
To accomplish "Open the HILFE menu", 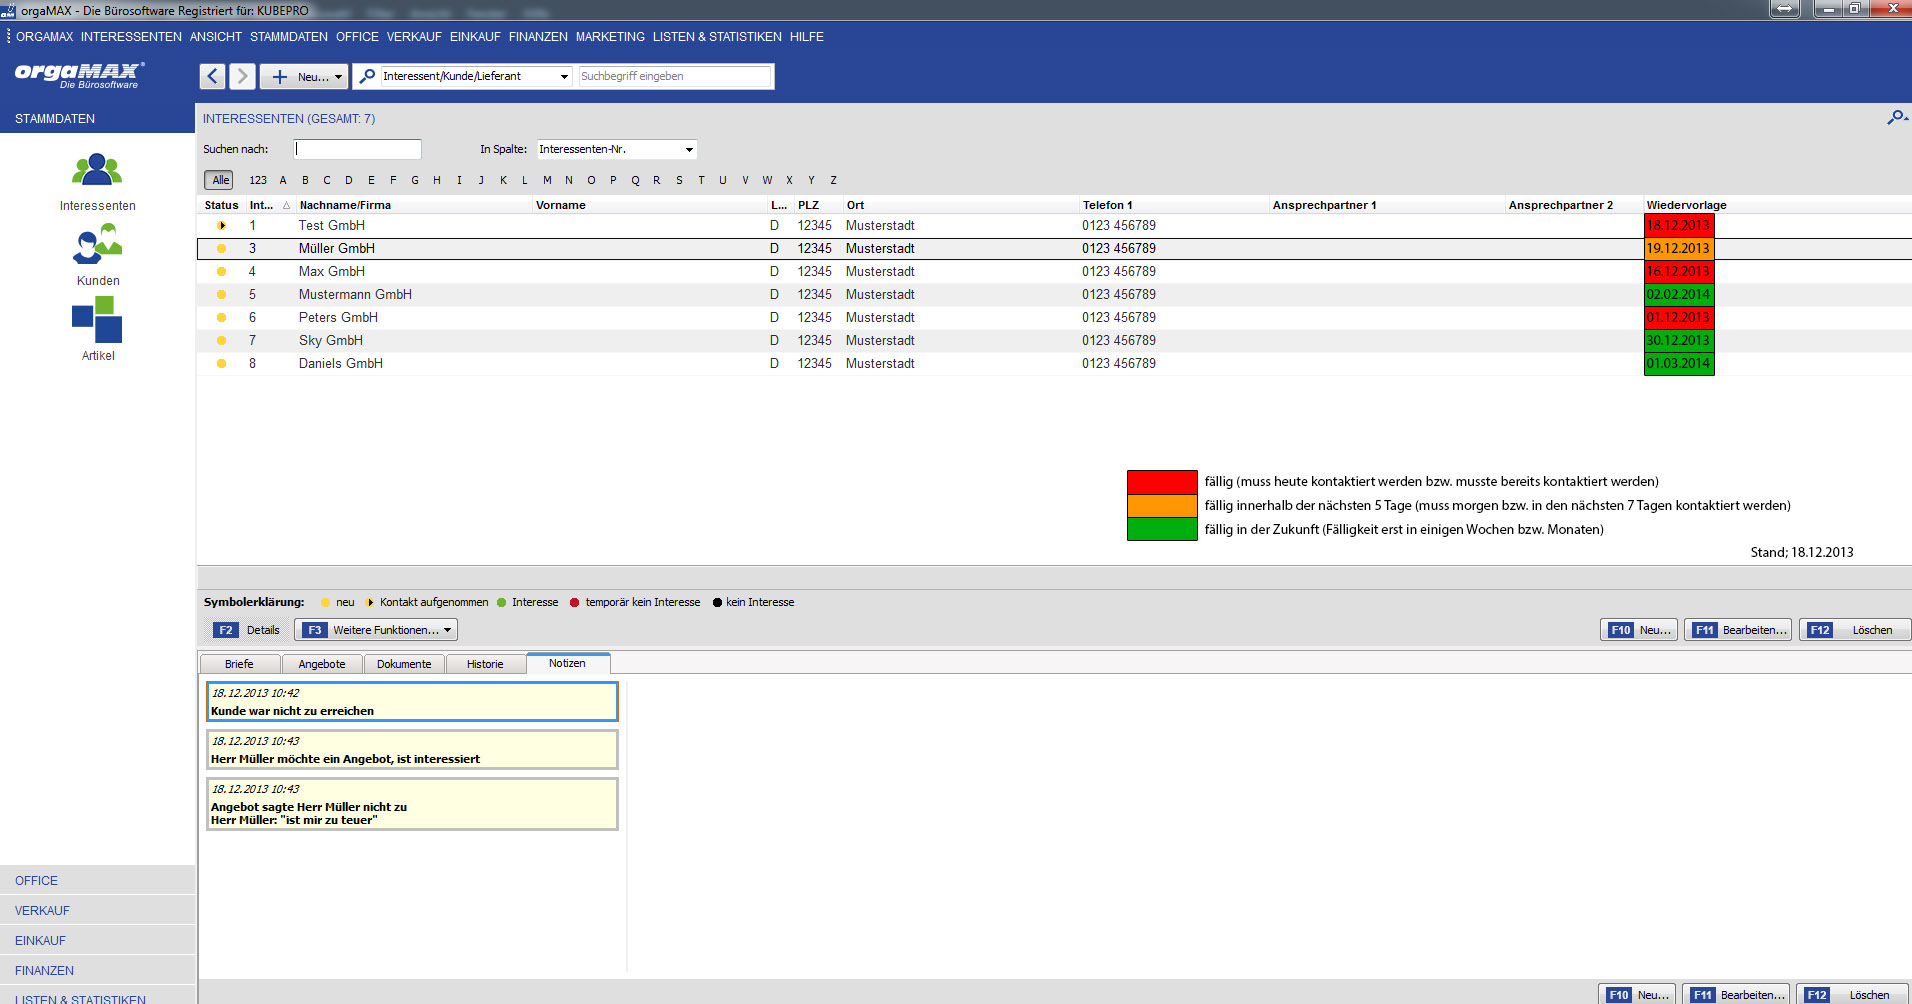I will [x=807, y=37].
